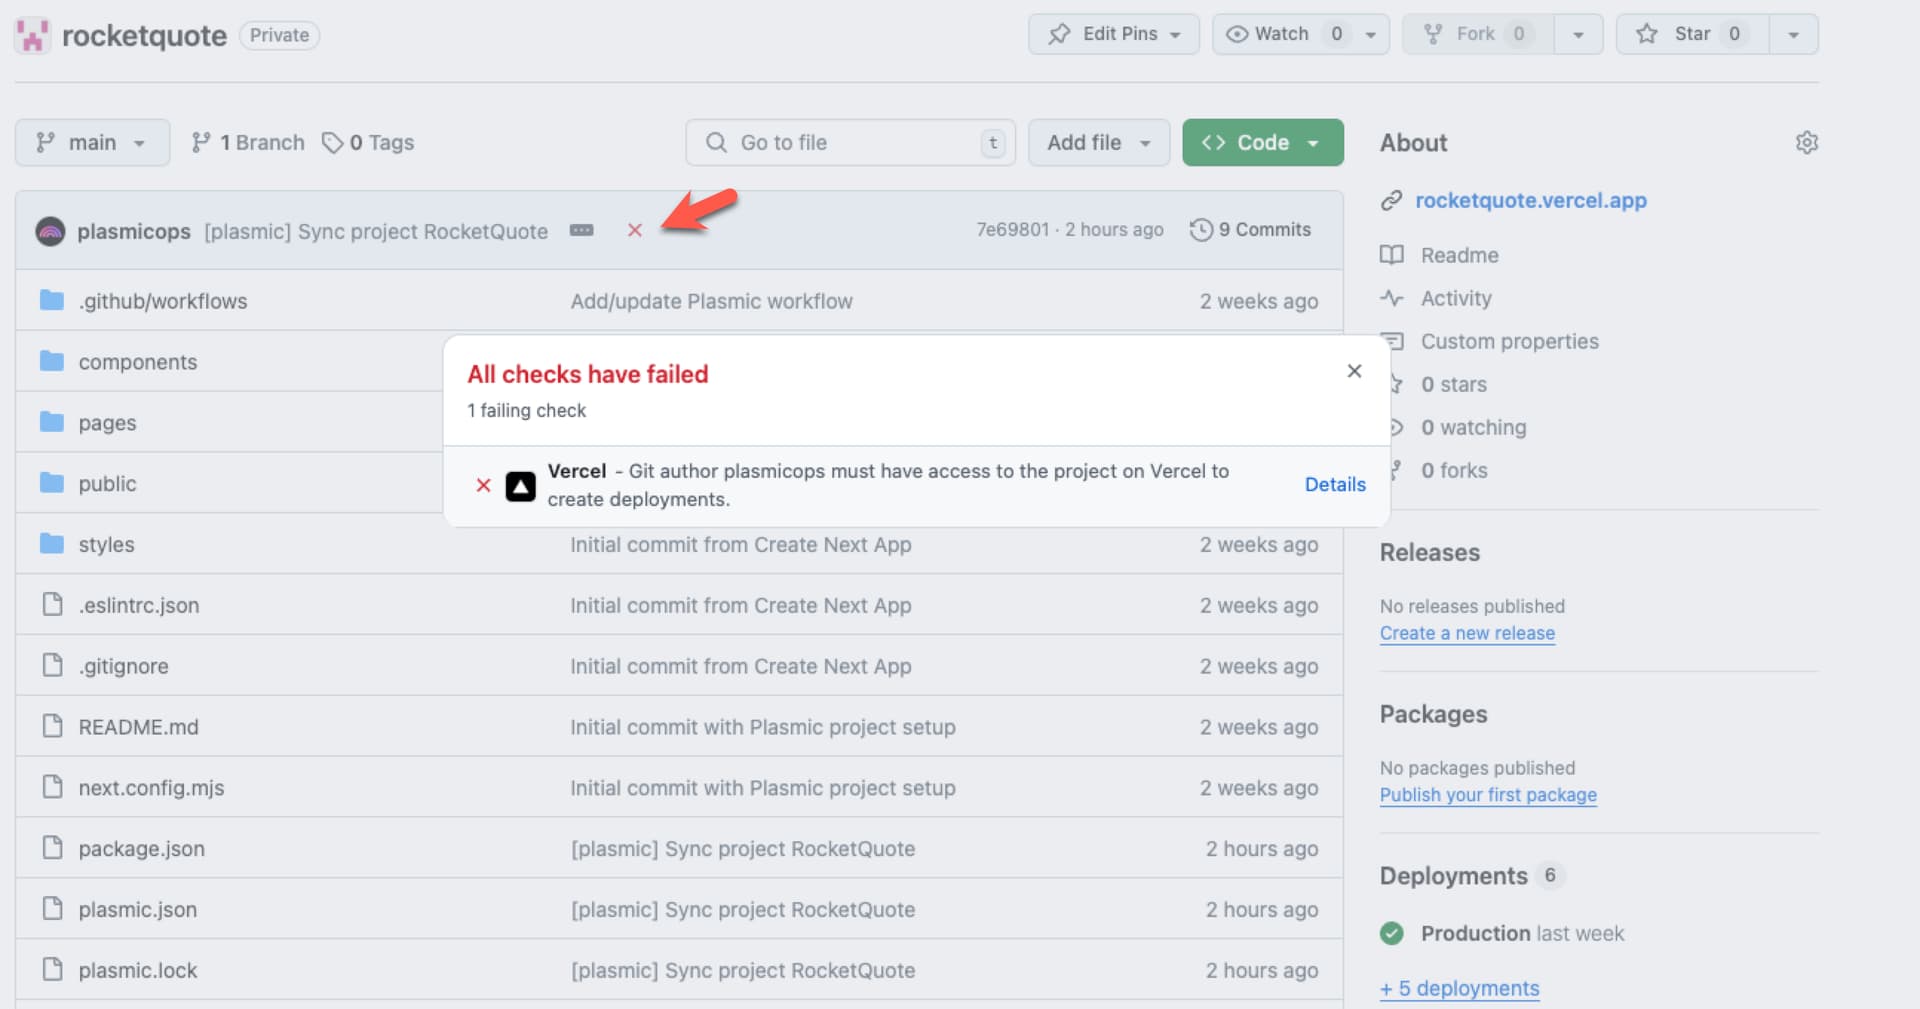This screenshot has width=1920, height=1009.
Task: Open rocketquote.vercel.app link
Action: pos(1530,201)
